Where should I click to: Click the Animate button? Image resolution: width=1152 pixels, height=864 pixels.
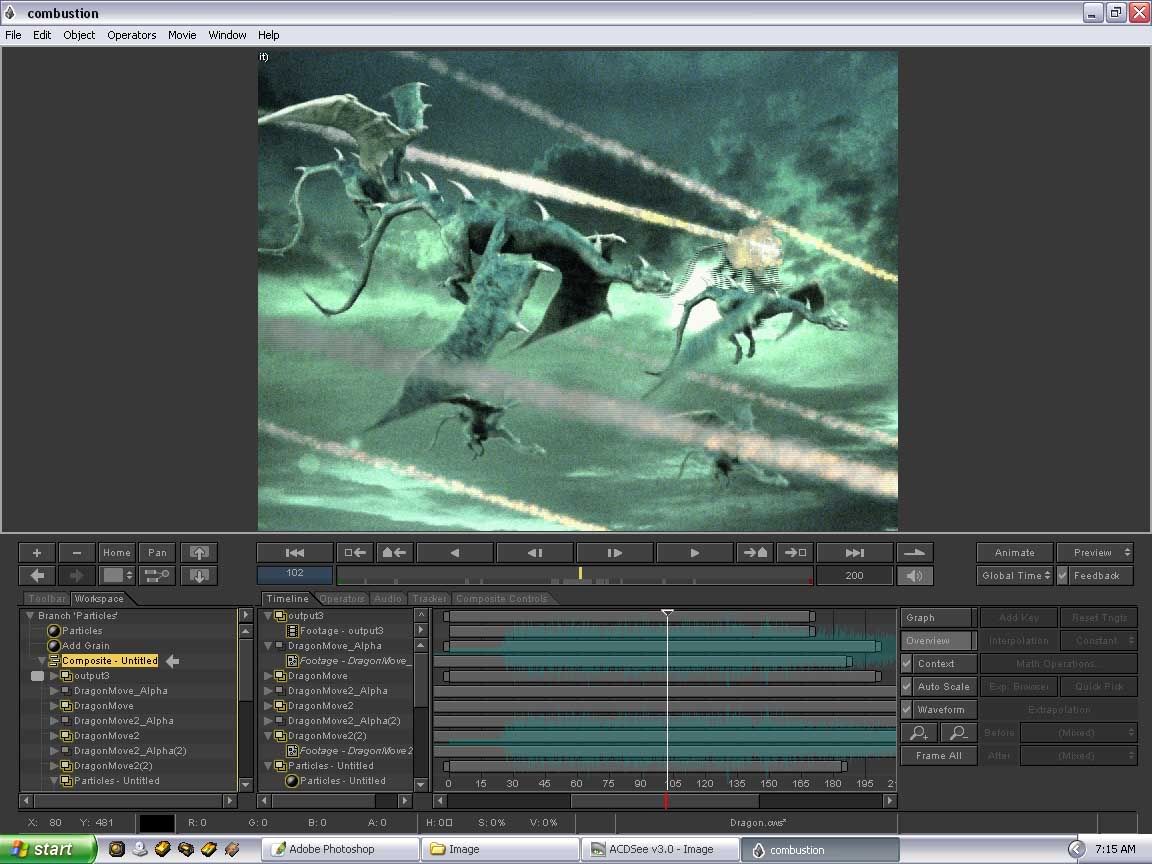(x=1014, y=553)
